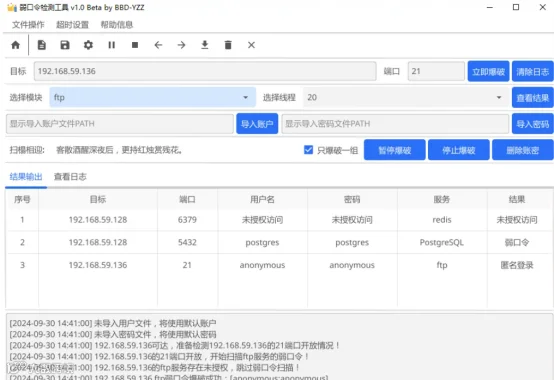Open the 超时设置 menu
The image size is (554, 380).
(72, 25)
